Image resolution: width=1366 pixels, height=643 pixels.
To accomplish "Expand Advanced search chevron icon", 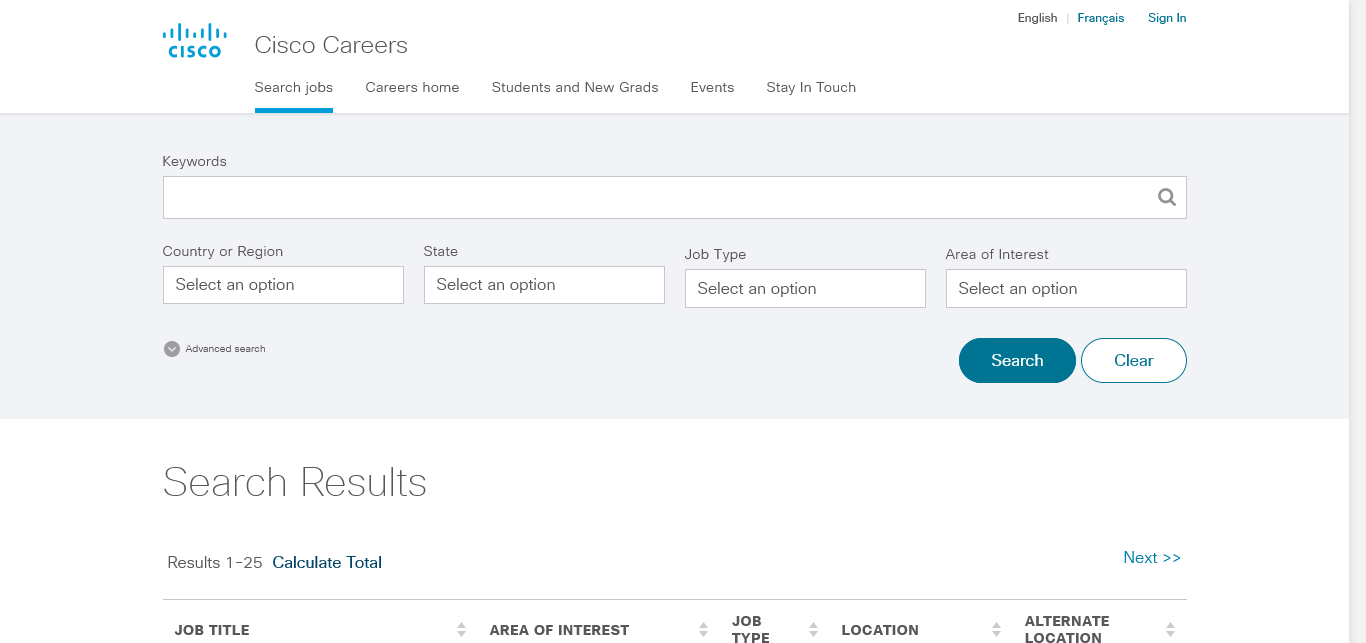I will click(172, 349).
